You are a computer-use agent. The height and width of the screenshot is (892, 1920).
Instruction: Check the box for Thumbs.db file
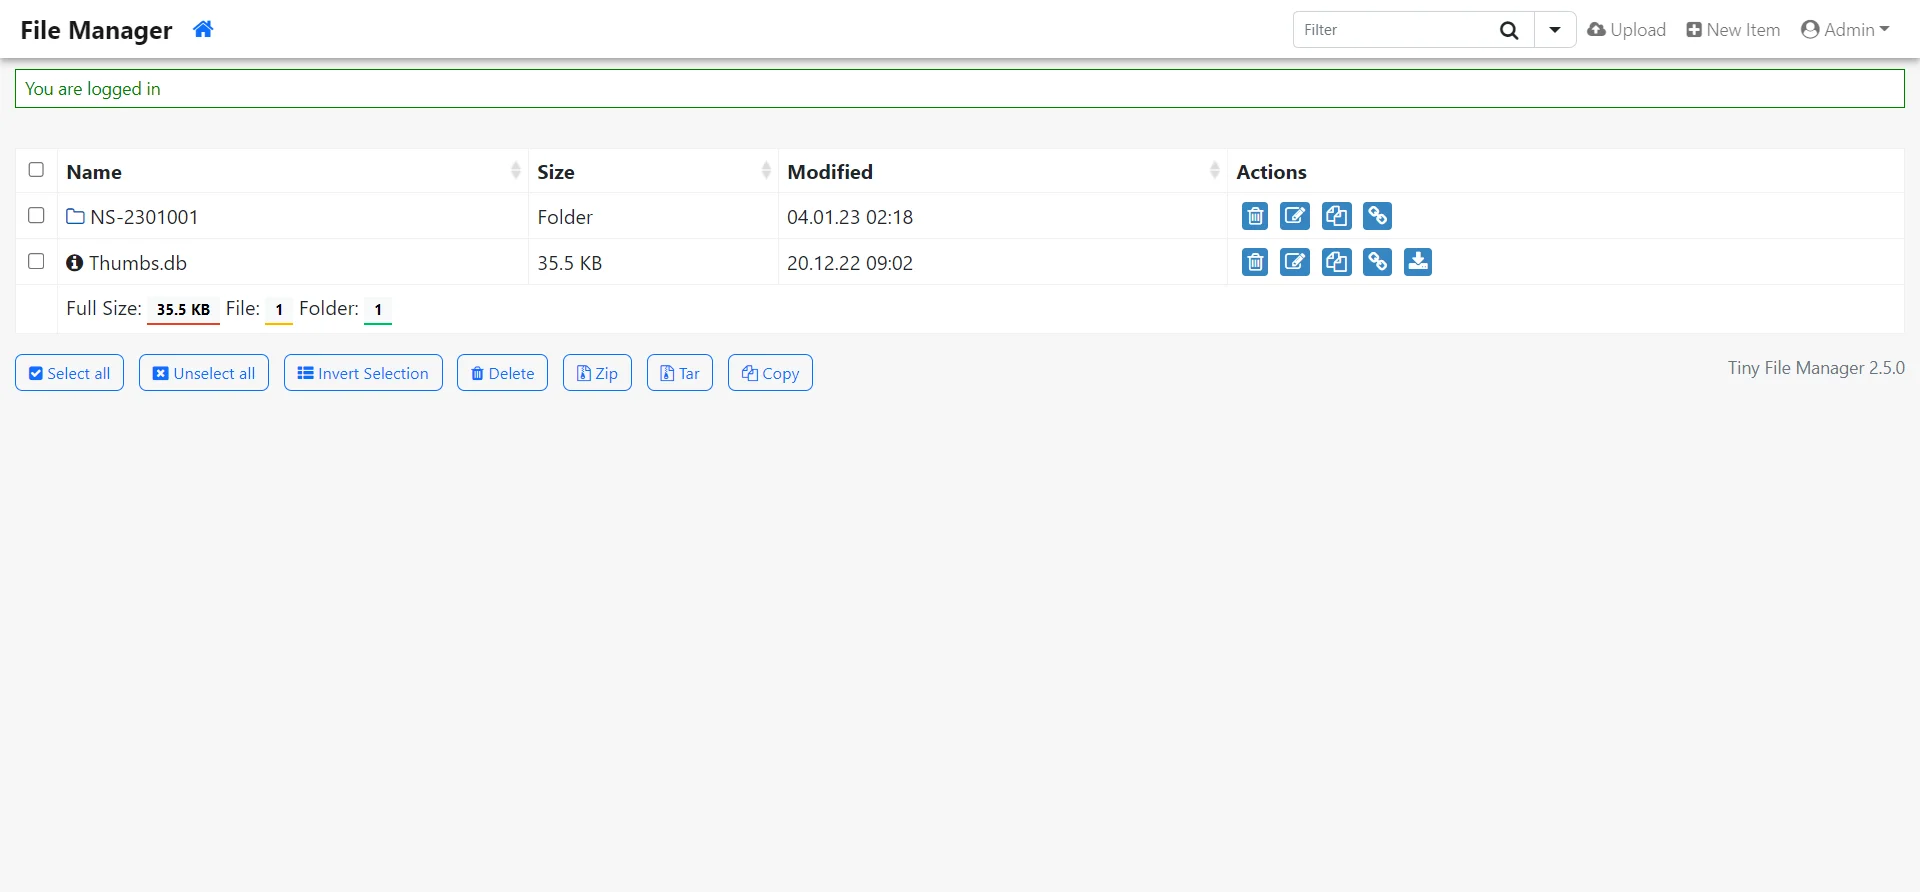(36, 262)
